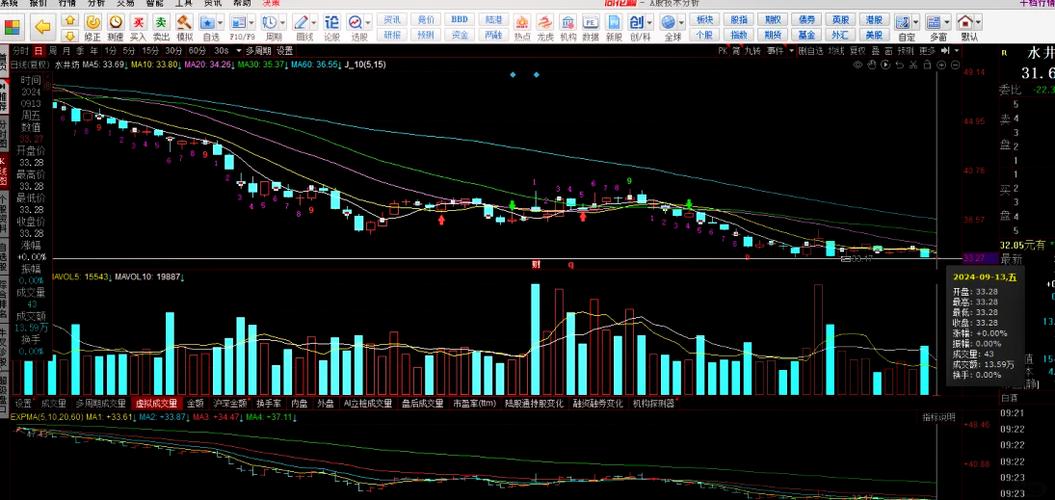Click the down arrow navigation icon
This screenshot has width=1055, height=500.
point(70,34)
